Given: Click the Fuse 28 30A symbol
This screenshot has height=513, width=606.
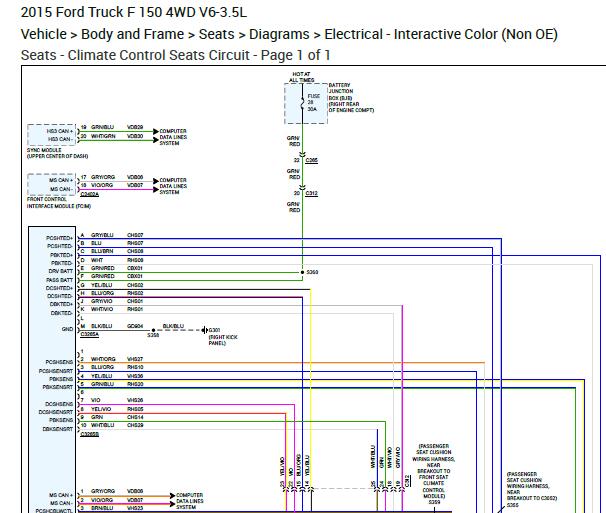Looking at the screenshot, I should [305, 103].
